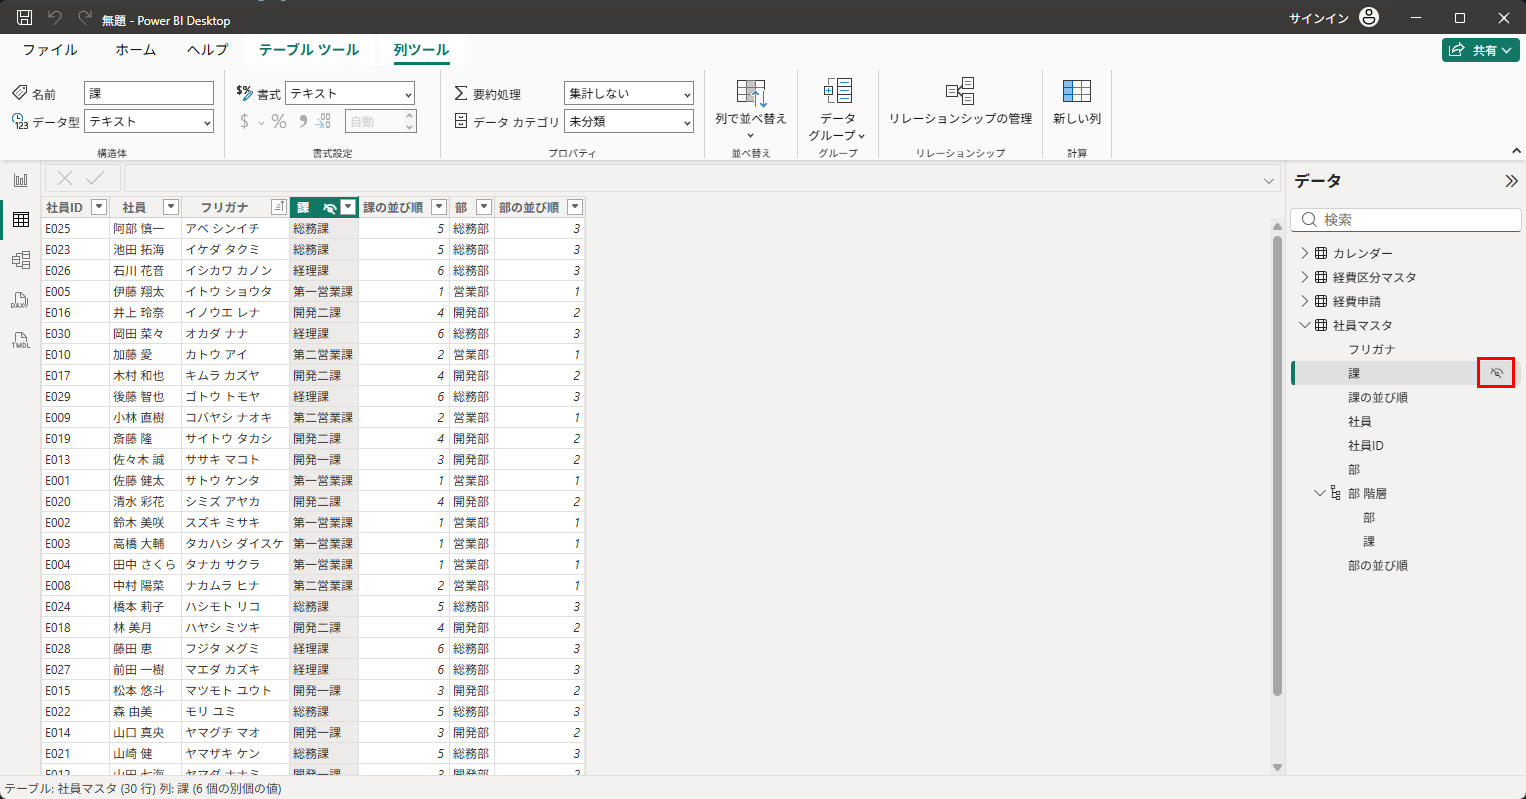The width and height of the screenshot is (1526, 799).
Task: Cancel the formula with the X icon
Action: 65,179
